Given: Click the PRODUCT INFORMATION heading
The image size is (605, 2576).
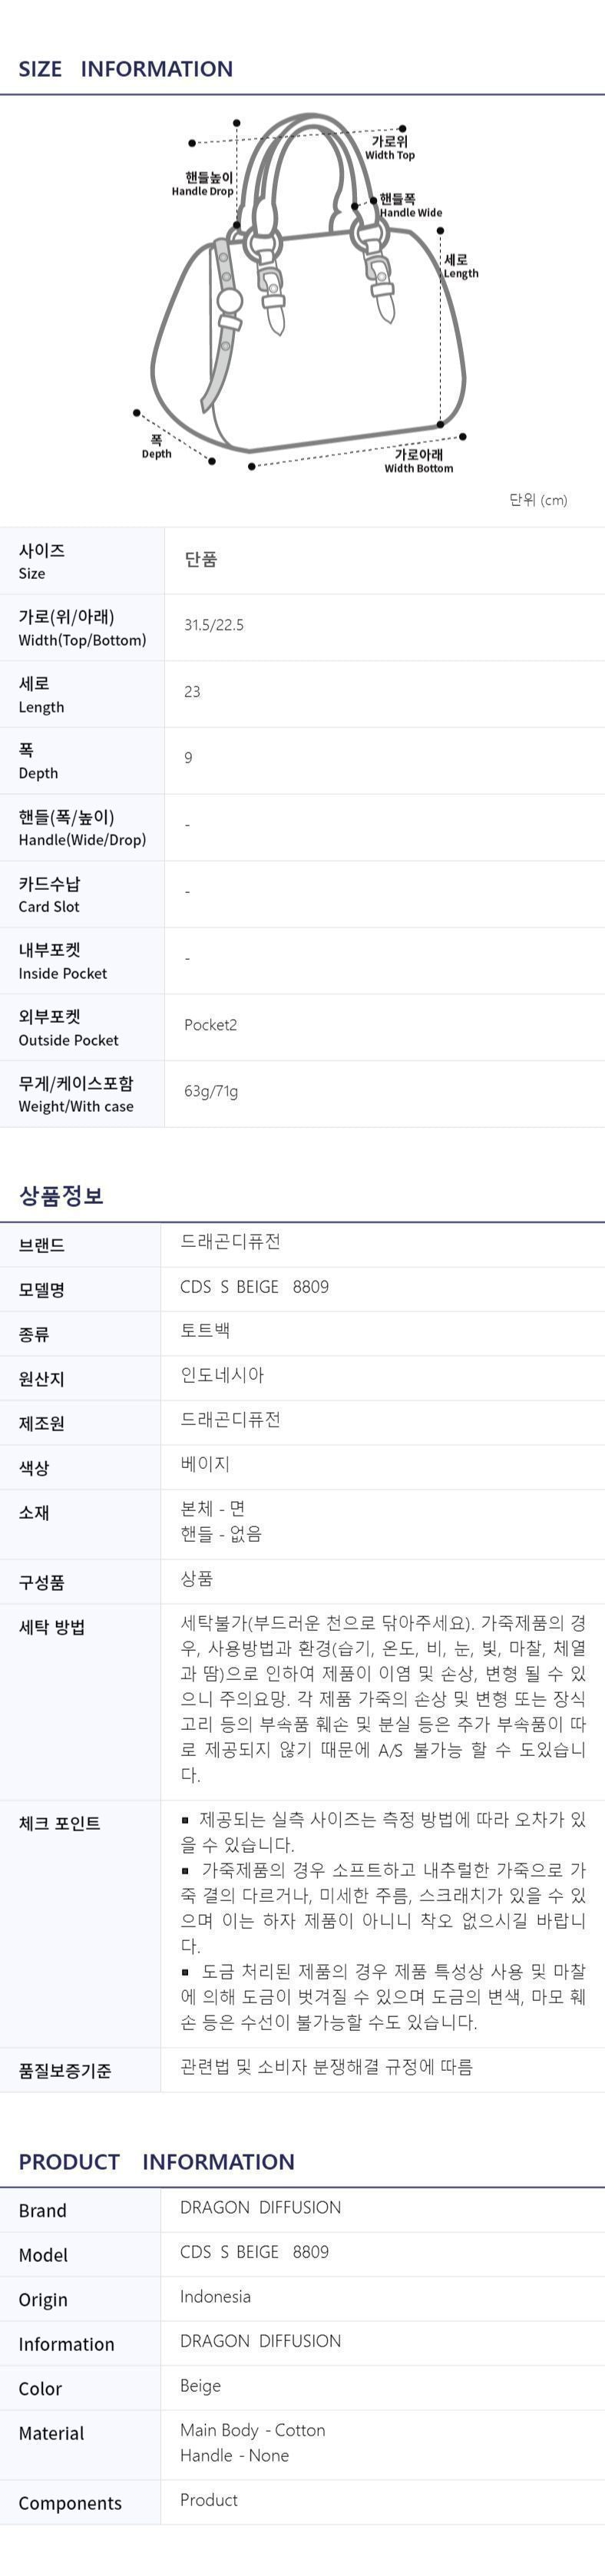Looking at the screenshot, I should click(156, 2162).
